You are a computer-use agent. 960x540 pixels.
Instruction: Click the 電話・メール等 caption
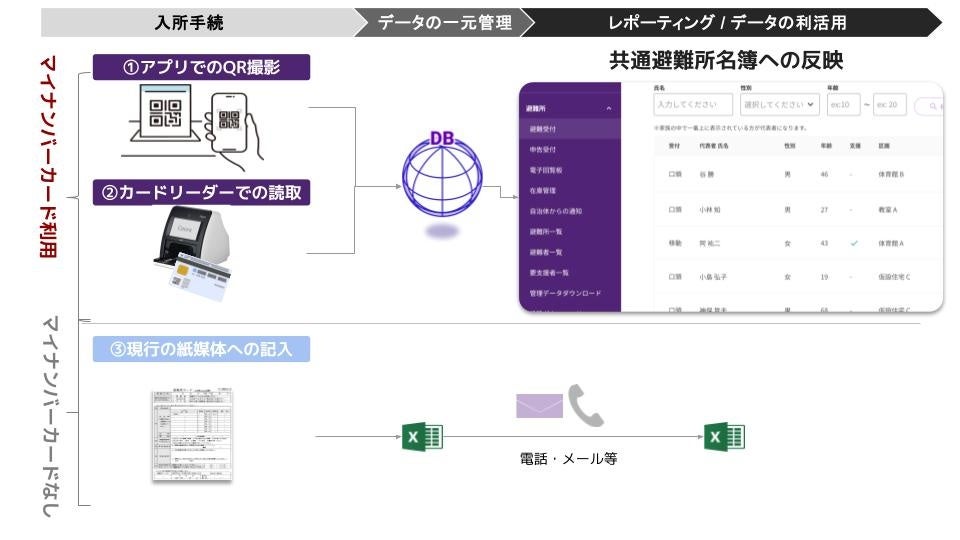tap(568, 459)
